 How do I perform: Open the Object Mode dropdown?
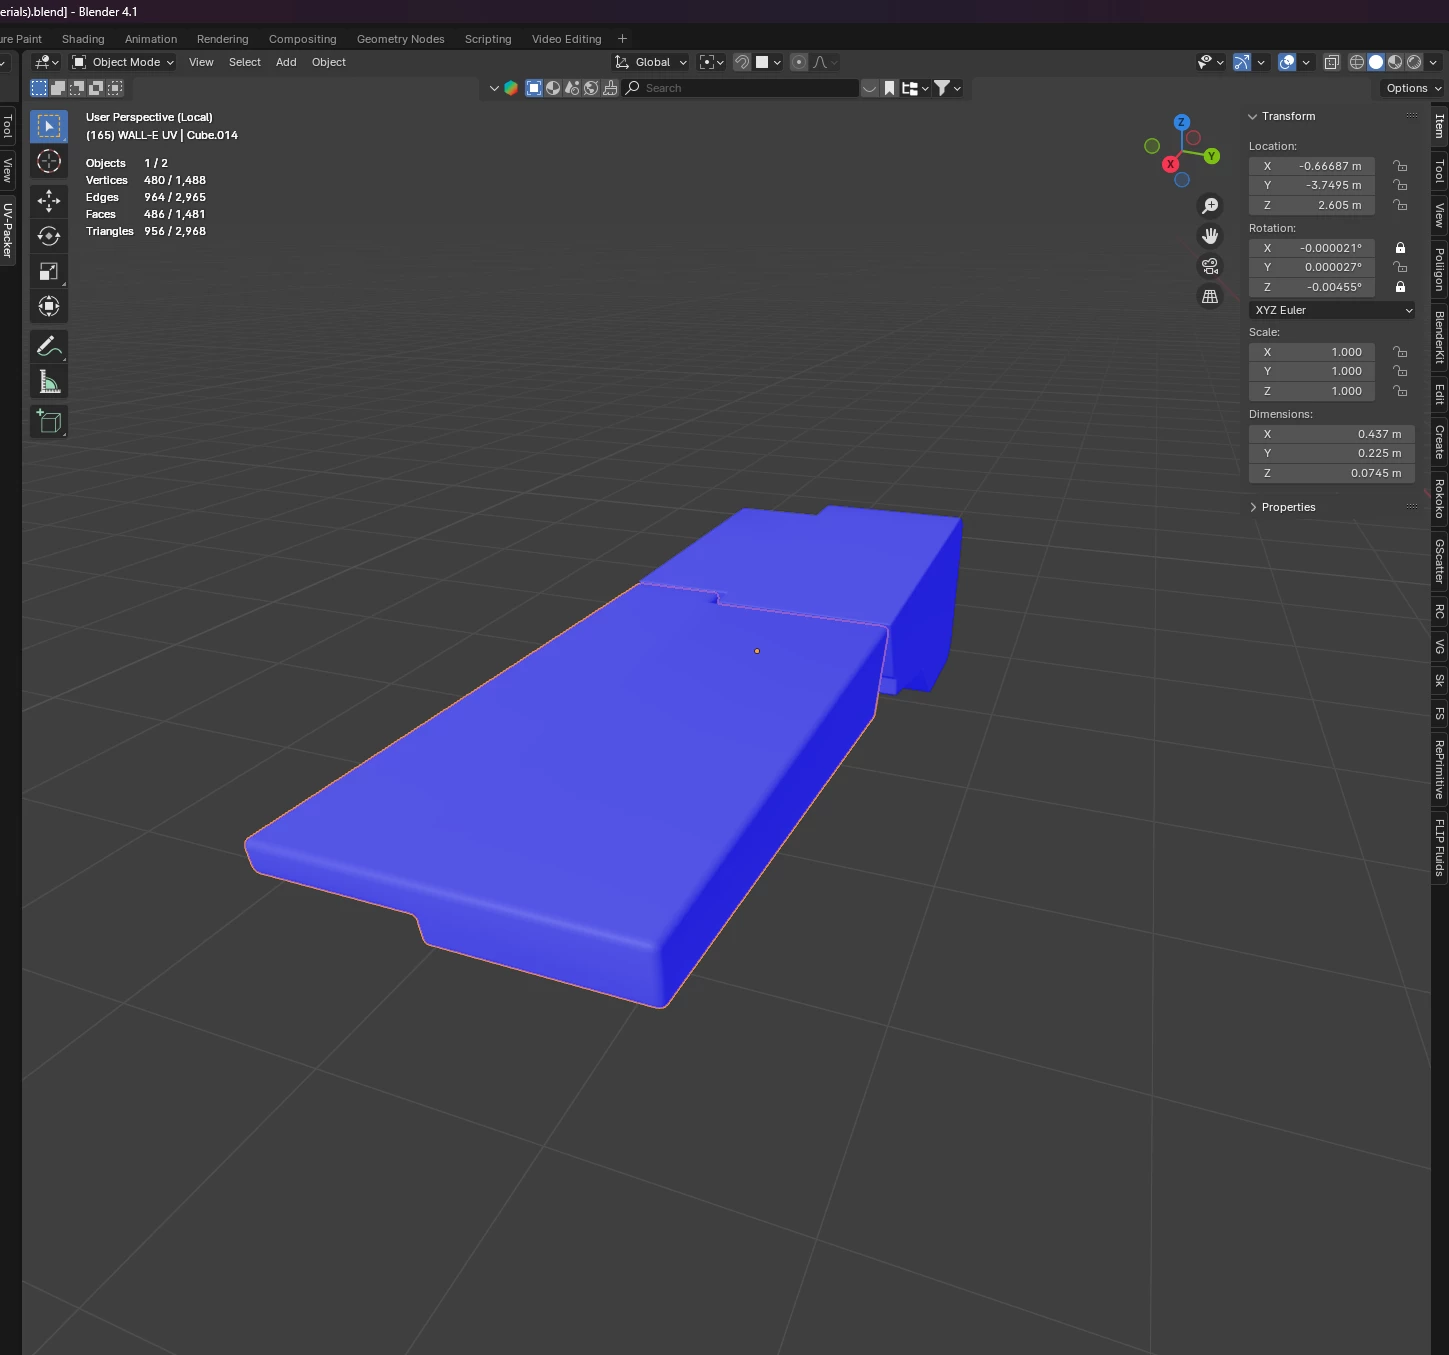coord(122,62)
